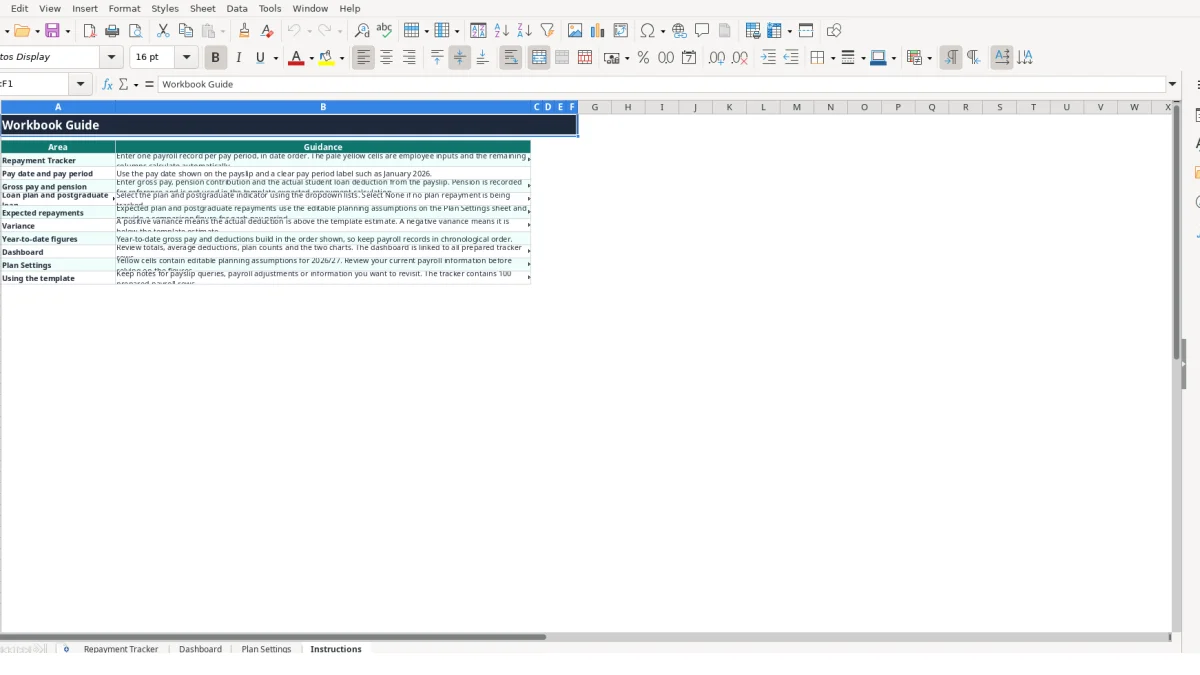This screenshot has width=1200, height=675.
Task: Toggle Italic formatting
Action: tap(238, 58)
